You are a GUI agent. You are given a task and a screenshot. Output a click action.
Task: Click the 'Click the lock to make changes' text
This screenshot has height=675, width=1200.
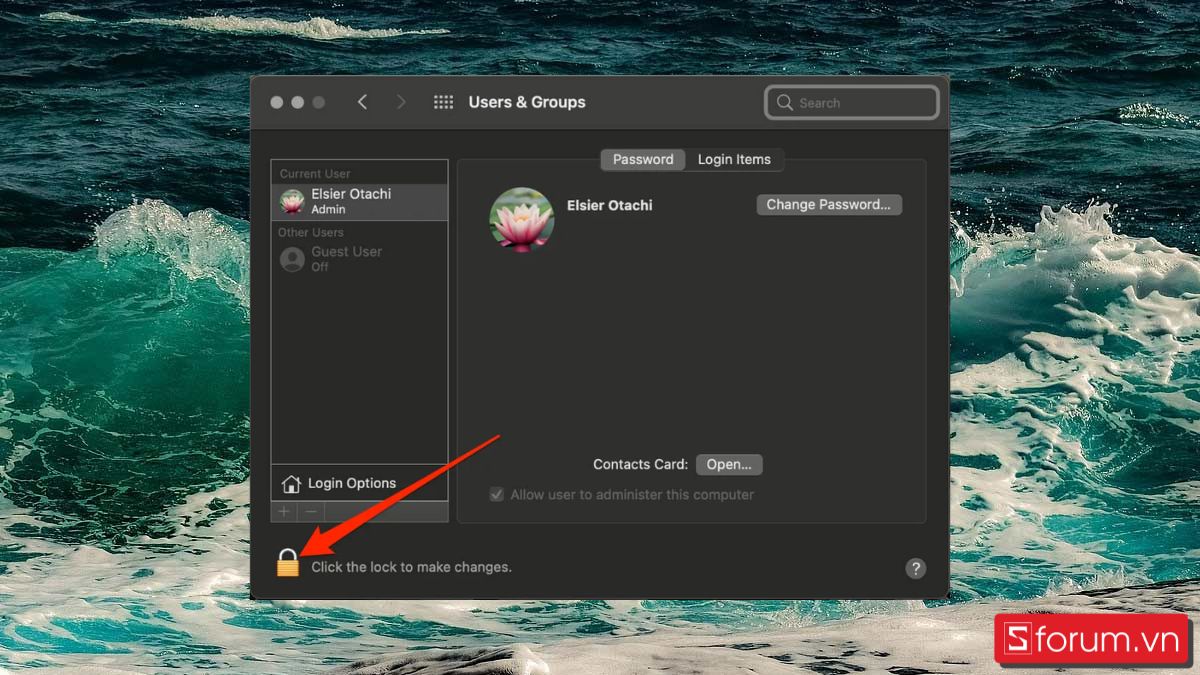[411, 567]
